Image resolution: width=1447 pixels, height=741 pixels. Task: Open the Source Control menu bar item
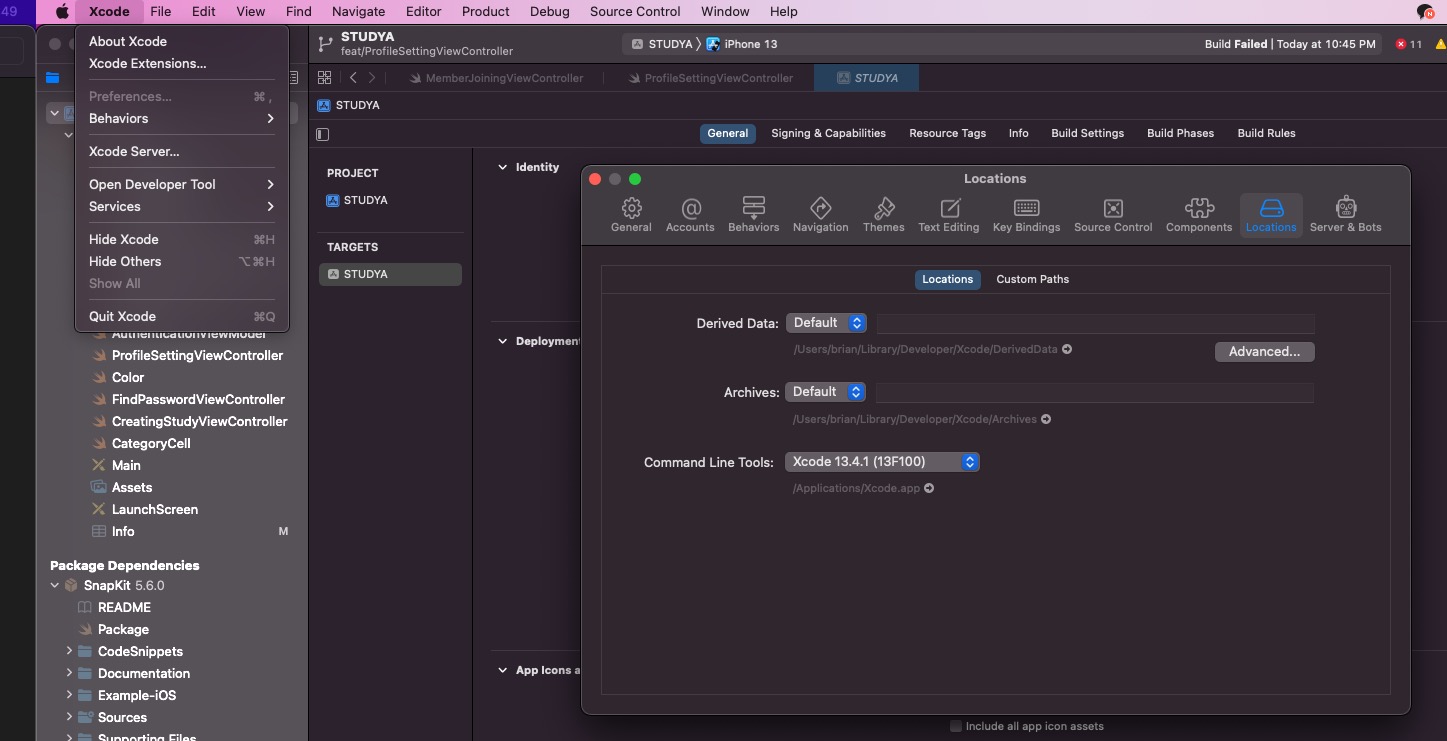[x=635, y=12]
